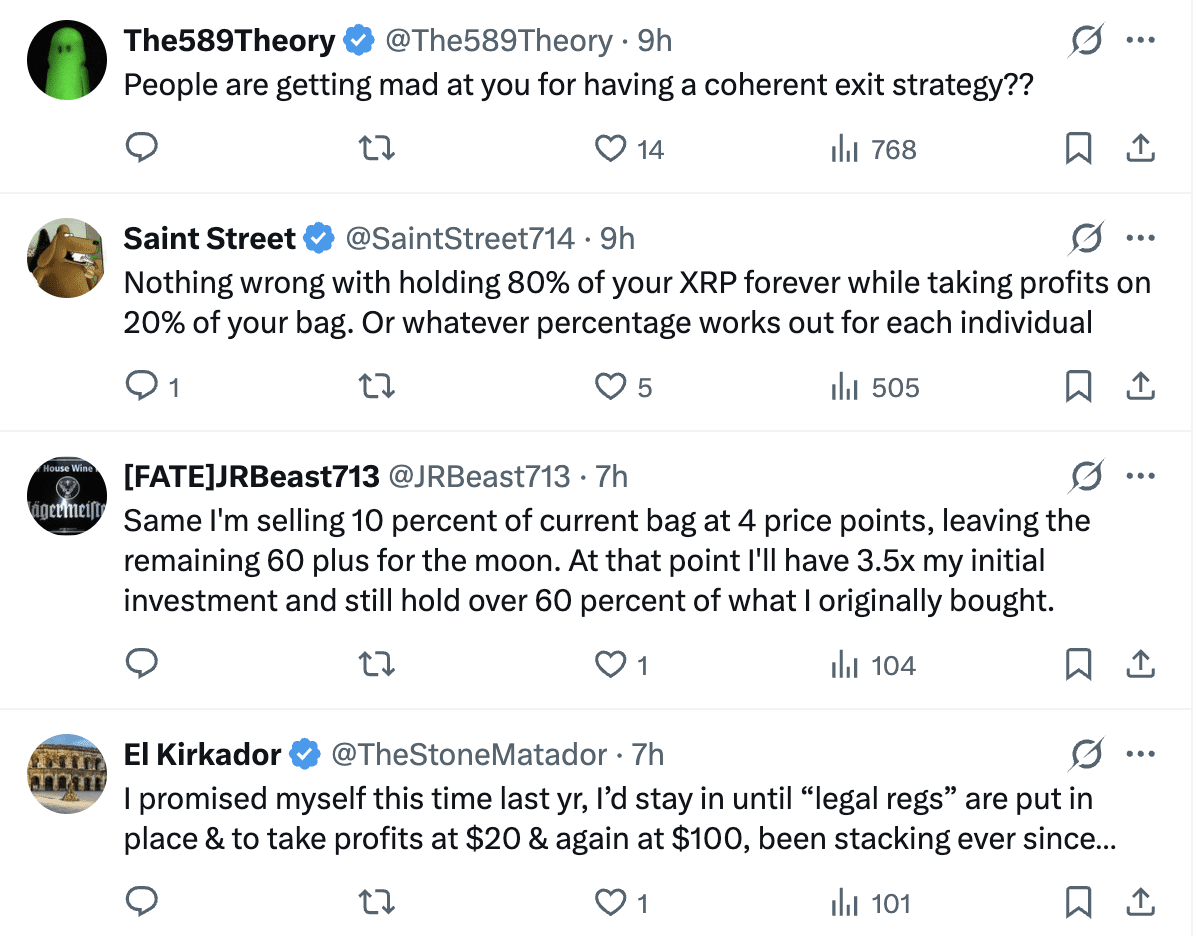The height and width of the screenshot is (936, 1198).
Task: Bookmark El Kirkador's tweet
Action: pos(1078,903)
